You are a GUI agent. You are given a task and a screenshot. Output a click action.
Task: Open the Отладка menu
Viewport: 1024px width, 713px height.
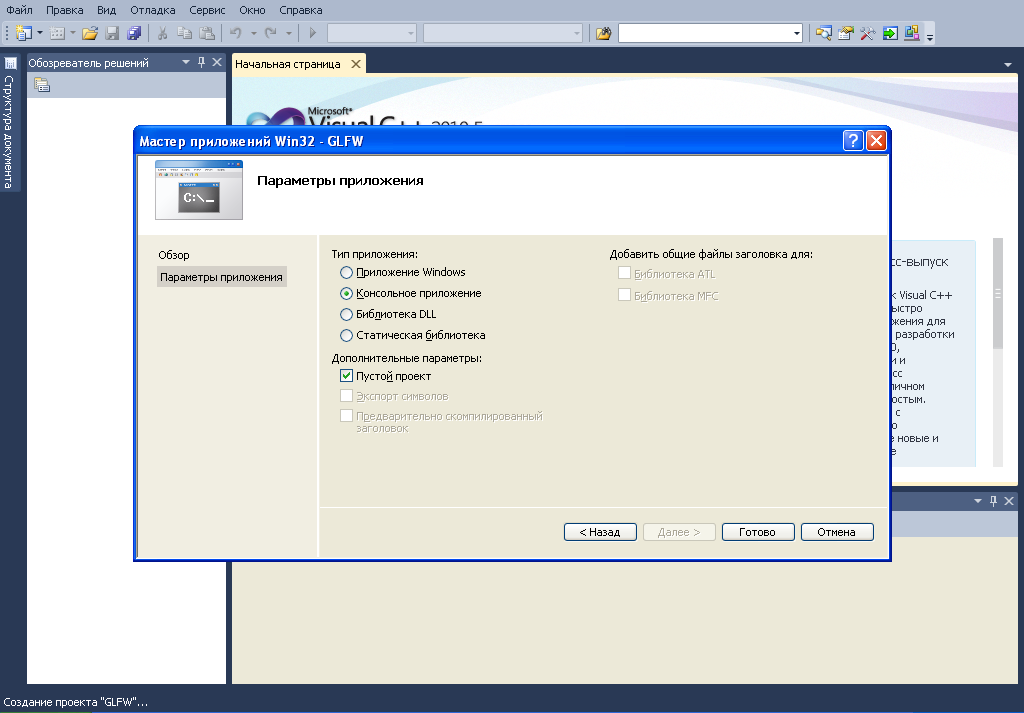click(x=153, y=10)
